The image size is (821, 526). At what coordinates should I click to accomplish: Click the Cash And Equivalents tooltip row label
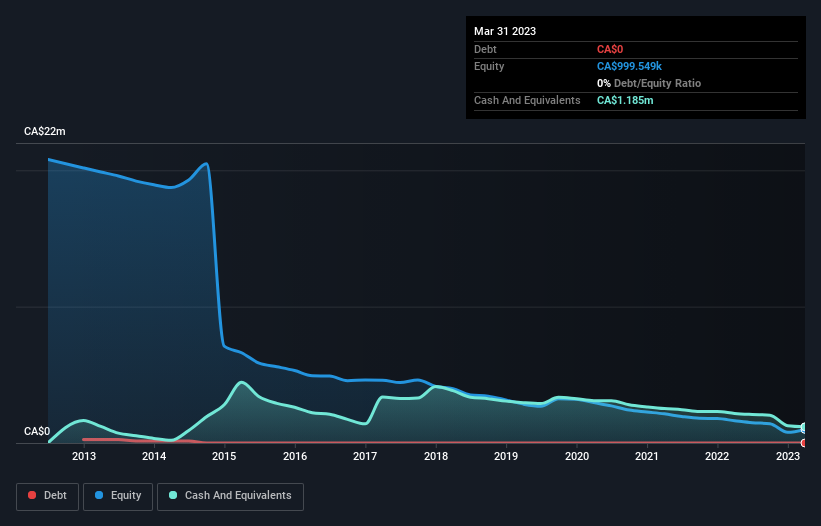(527, 100)
